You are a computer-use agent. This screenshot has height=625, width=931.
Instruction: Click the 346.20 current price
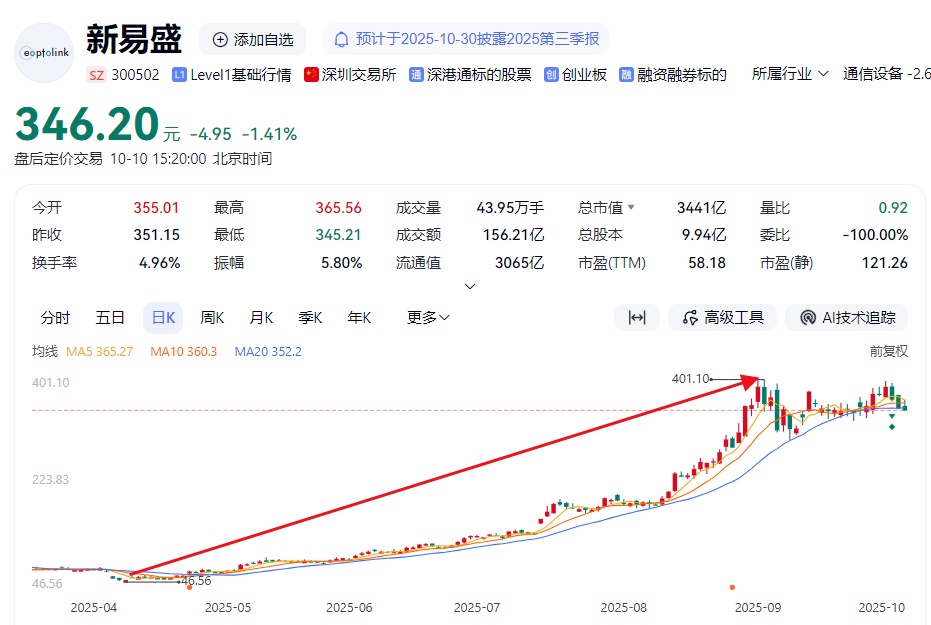pyautogui.click(x=87, y=125)
